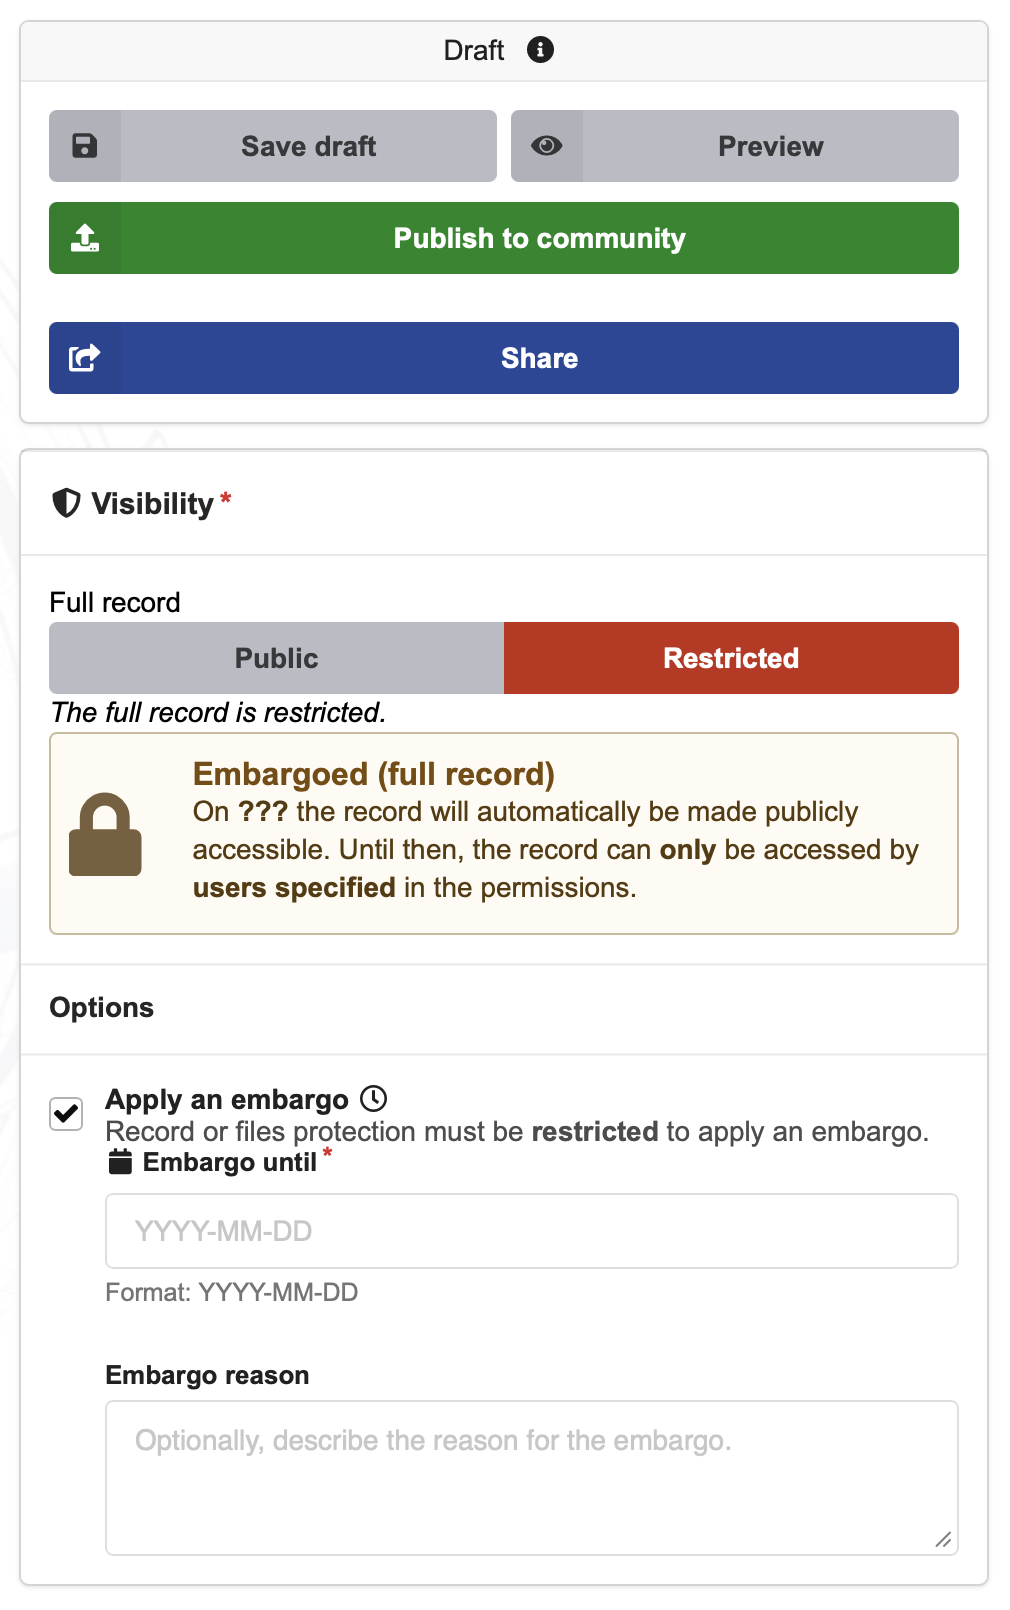Open Share options via the Share button
This screenshot has width=1010, height=1610.
pyautogui.click(x=540, y=357)
